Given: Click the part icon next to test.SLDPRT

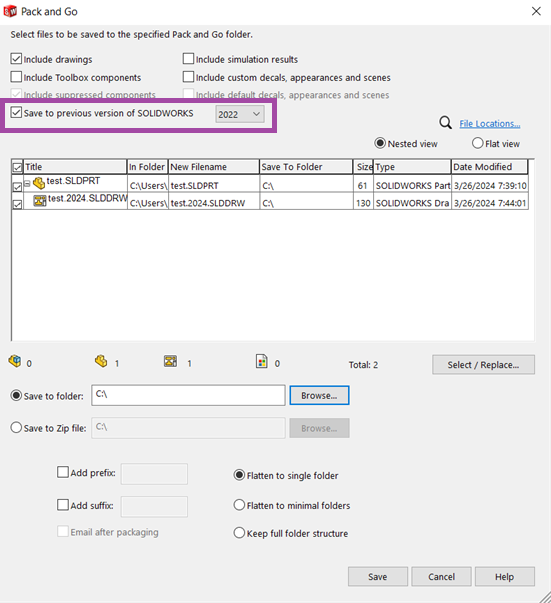Looking at the screenshot, I should [39, 183].
